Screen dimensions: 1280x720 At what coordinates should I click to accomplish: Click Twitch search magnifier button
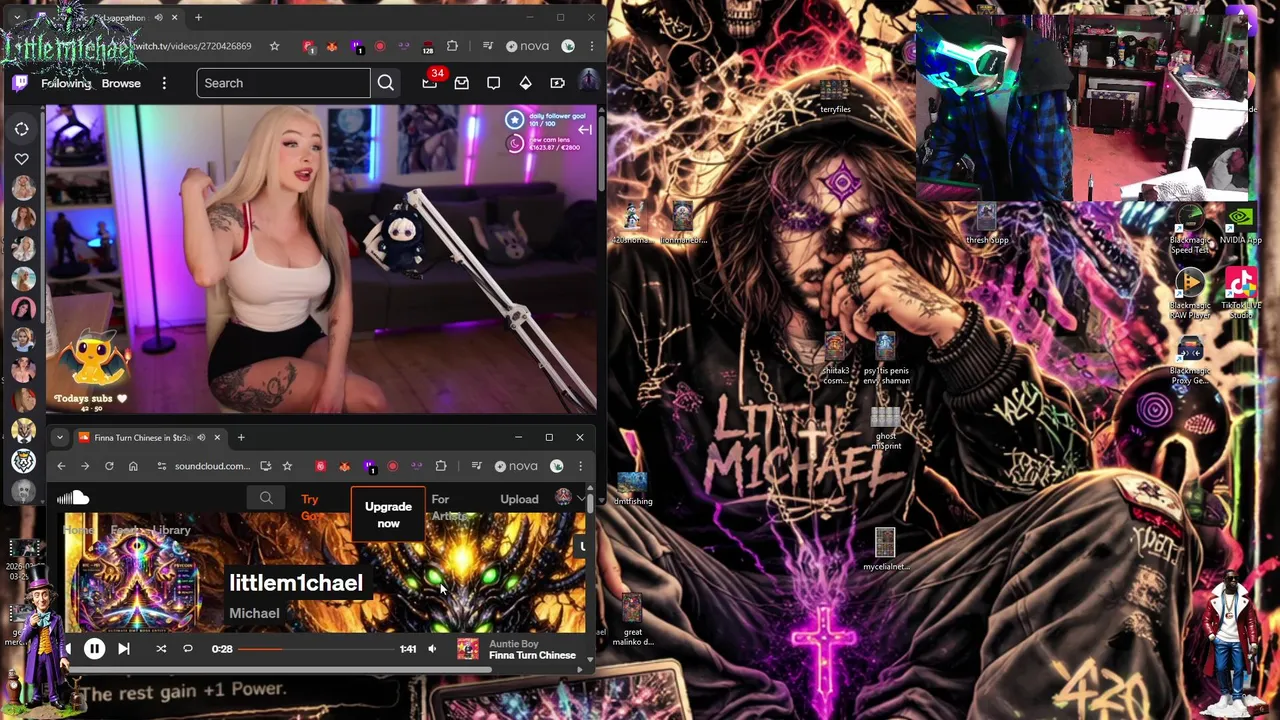(x=386, y=83)
